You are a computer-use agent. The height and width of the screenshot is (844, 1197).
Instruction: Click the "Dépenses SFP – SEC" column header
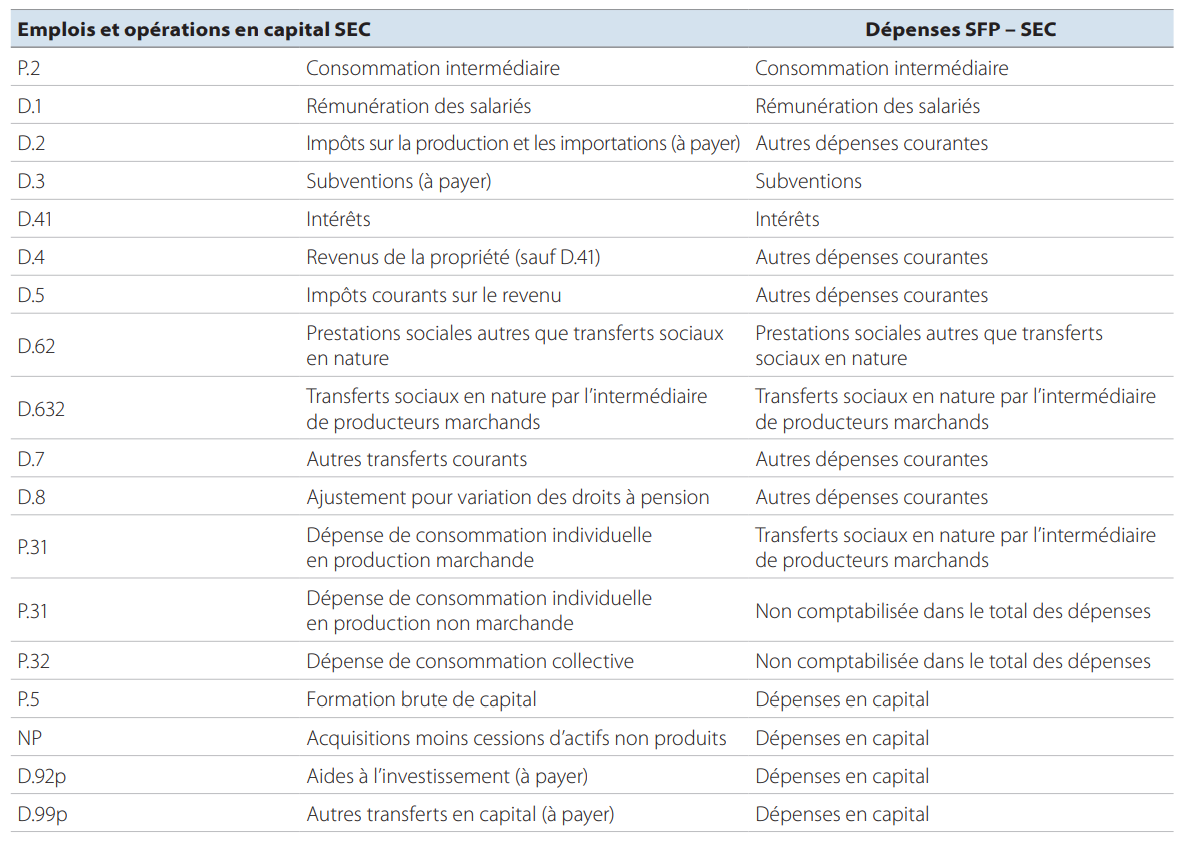pos(960,30)
